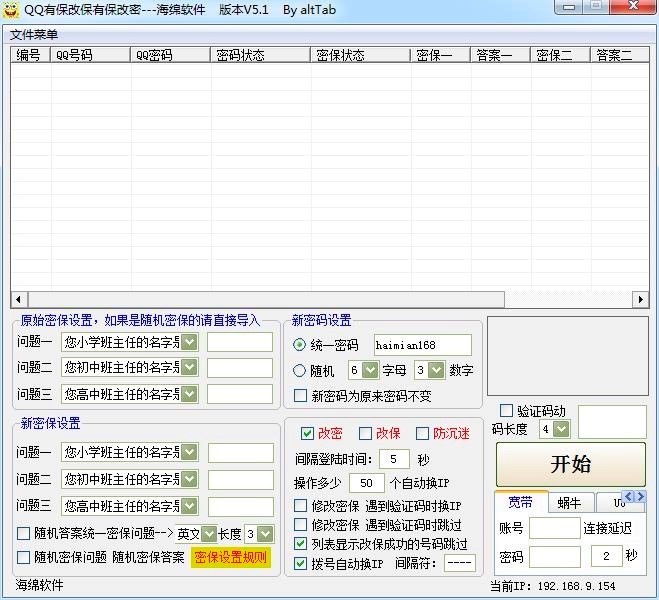This screenshot has height=600, width=659.
Task: Select the 随机 password radio option
Action: pos(300,371)
